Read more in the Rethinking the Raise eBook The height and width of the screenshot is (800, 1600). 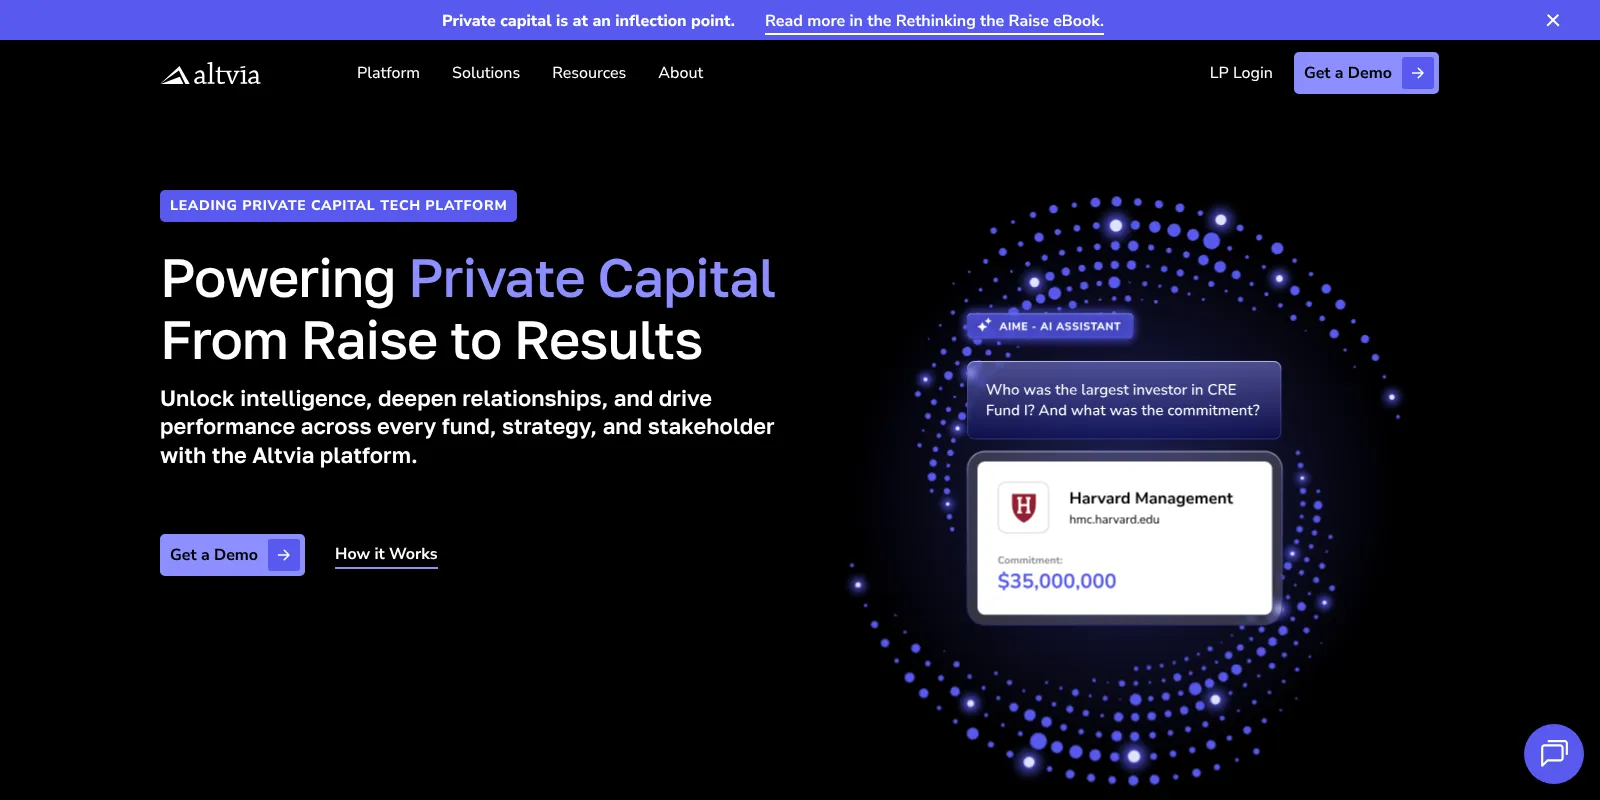[x=934, y=21]
